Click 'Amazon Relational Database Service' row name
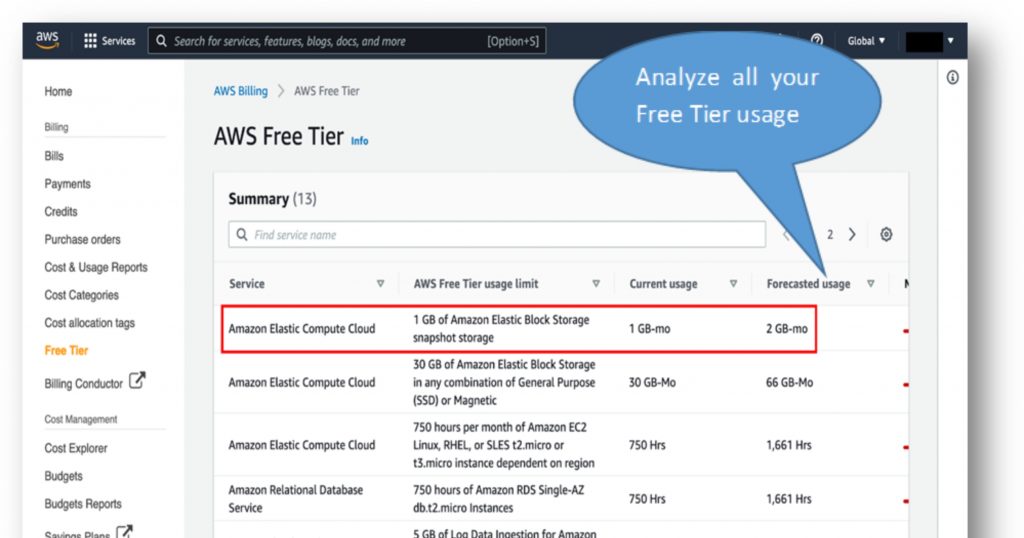 295,499
